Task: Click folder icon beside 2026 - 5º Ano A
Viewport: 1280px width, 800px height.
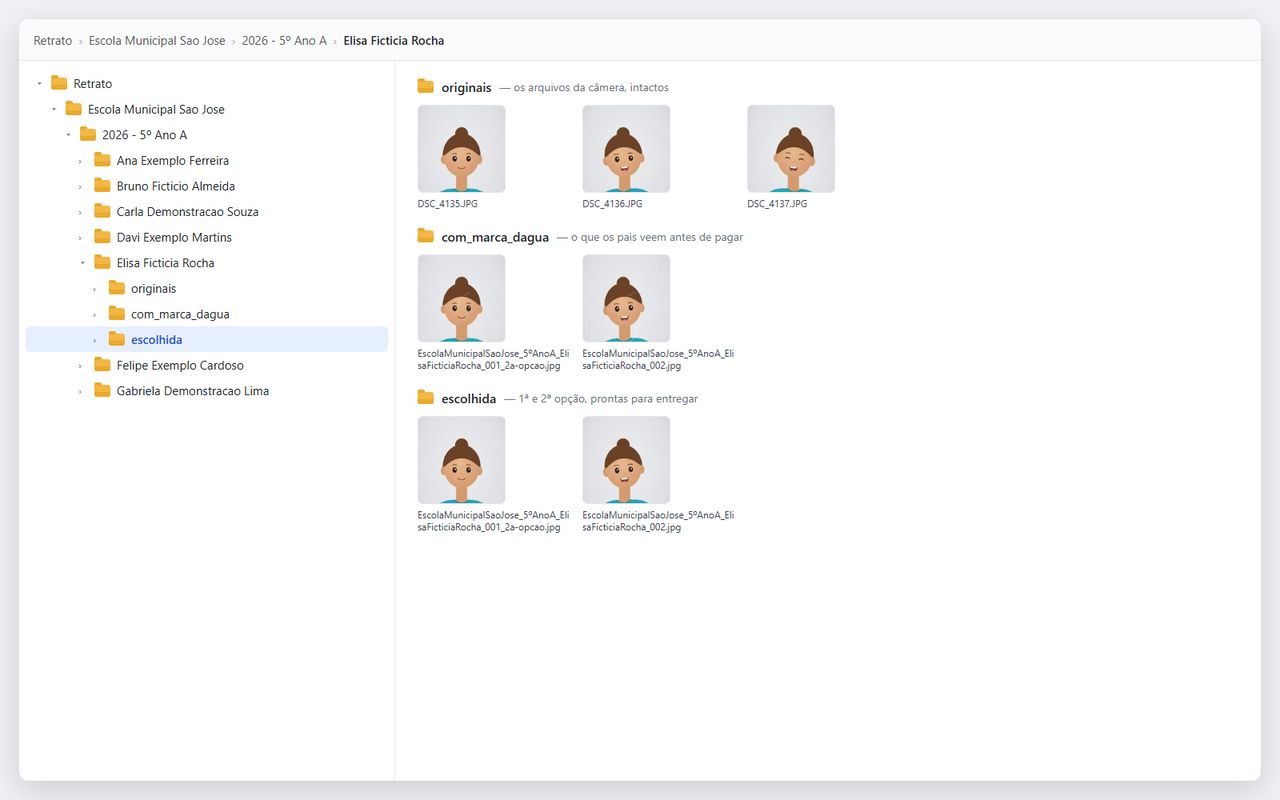Action: point(88,134)
